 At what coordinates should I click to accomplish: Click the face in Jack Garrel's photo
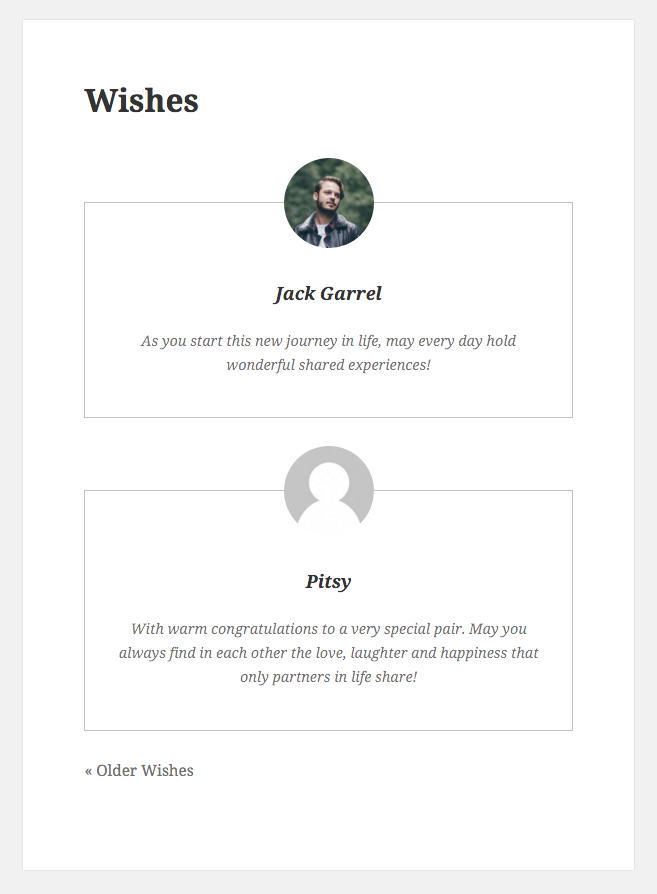328,197
